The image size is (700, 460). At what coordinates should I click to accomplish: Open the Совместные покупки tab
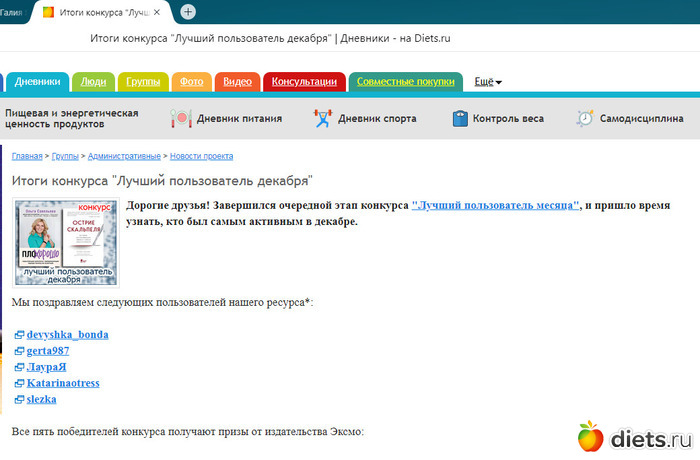point(407,82)
